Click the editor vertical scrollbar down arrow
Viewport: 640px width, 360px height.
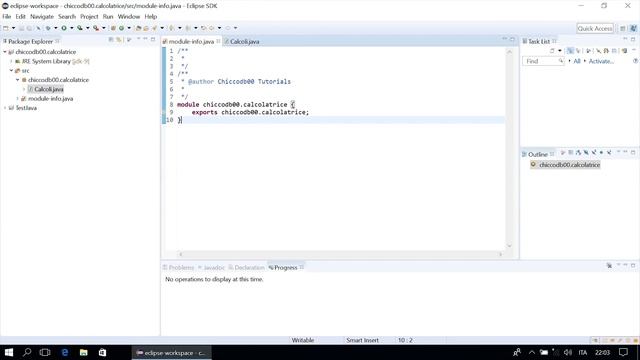509,246
